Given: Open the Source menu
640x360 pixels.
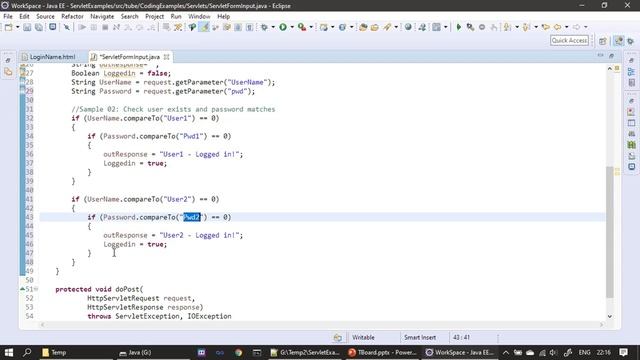Looking at the screenshot, I should pyautogui.click(x=45, y=16).
